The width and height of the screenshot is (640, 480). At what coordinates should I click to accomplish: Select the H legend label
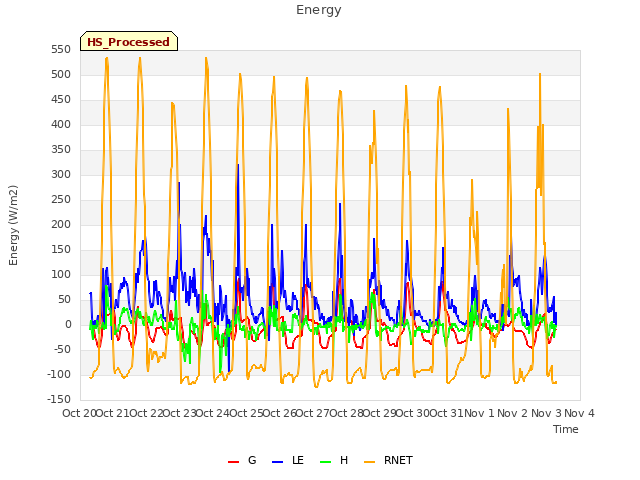click(x=344, y=460)
